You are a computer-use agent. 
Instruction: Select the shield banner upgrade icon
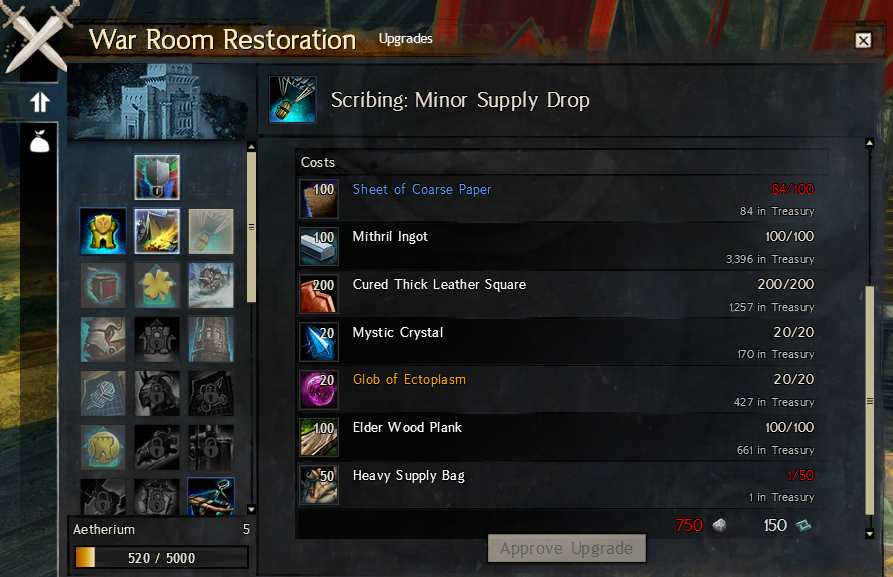tap(157, 177)
